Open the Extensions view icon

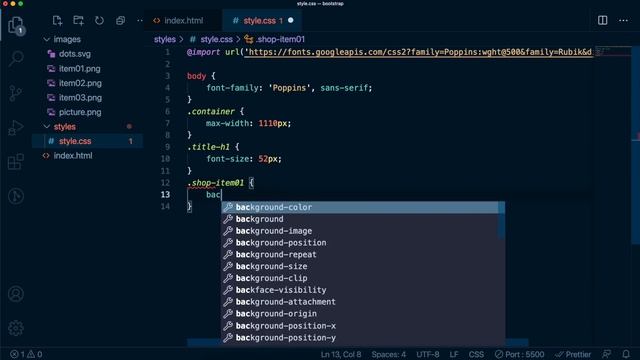tap(16, 162)
